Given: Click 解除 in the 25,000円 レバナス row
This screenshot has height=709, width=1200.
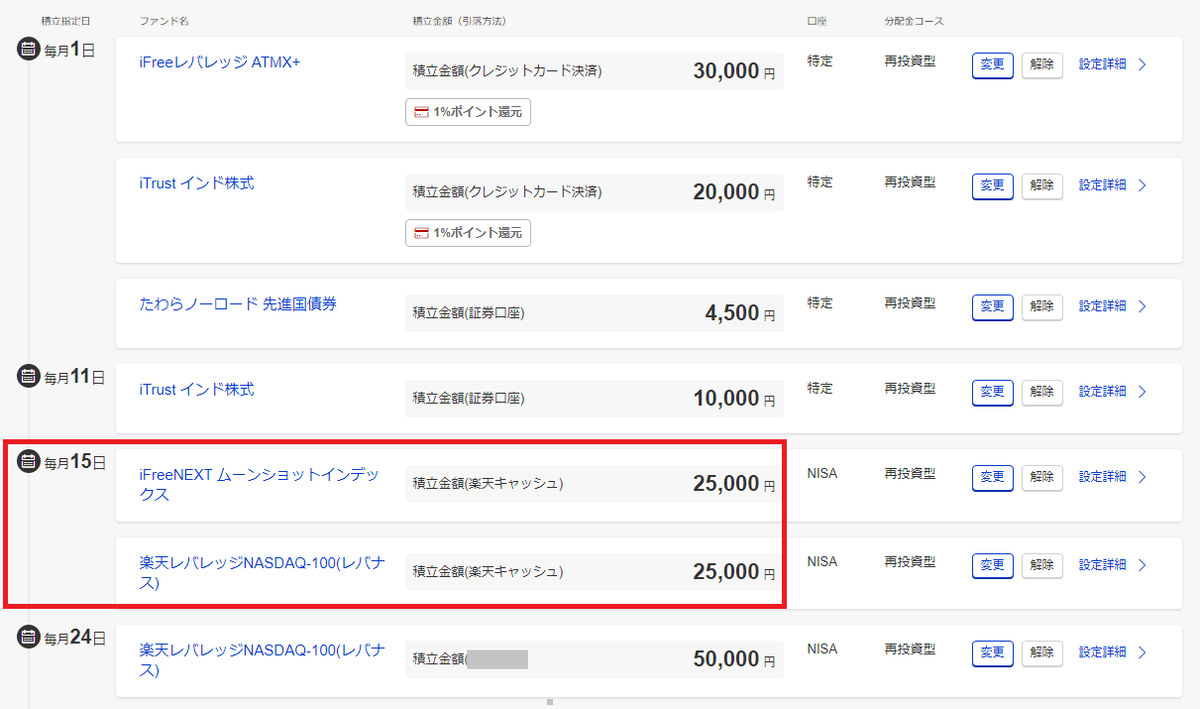Looking at the screenshot, I should (x=1042, y=566).
